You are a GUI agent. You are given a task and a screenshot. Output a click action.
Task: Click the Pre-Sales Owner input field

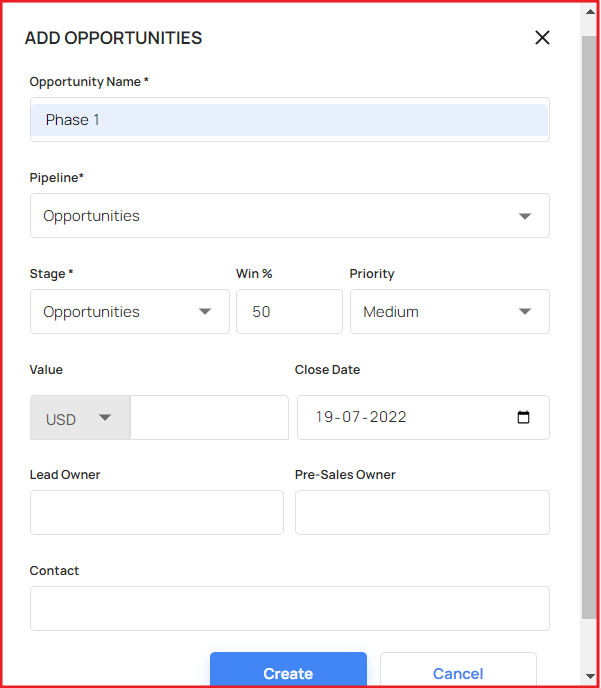click(x=422, y=512)
